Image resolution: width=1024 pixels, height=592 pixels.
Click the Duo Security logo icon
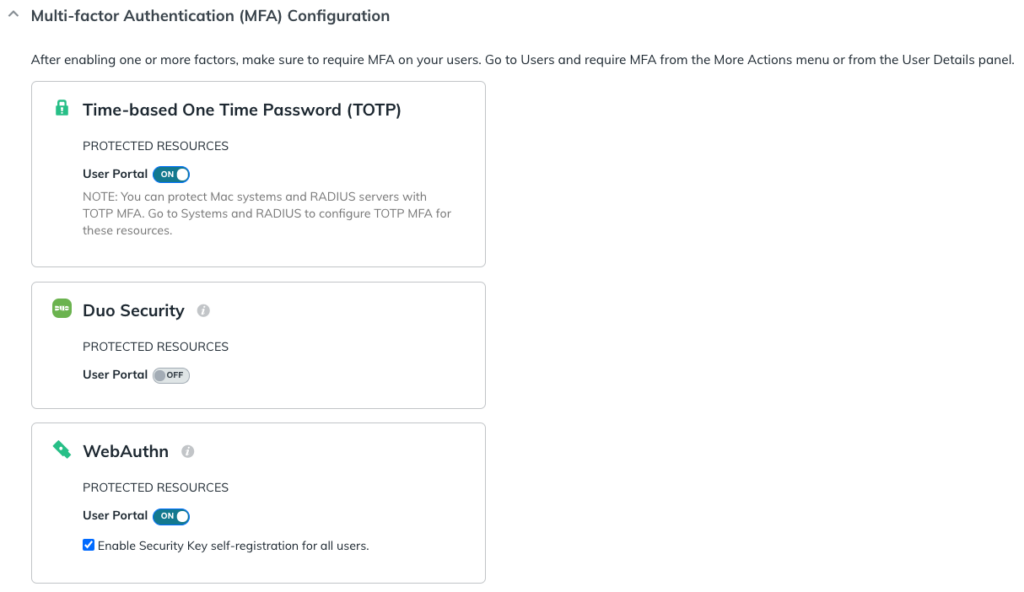(62, 310)
